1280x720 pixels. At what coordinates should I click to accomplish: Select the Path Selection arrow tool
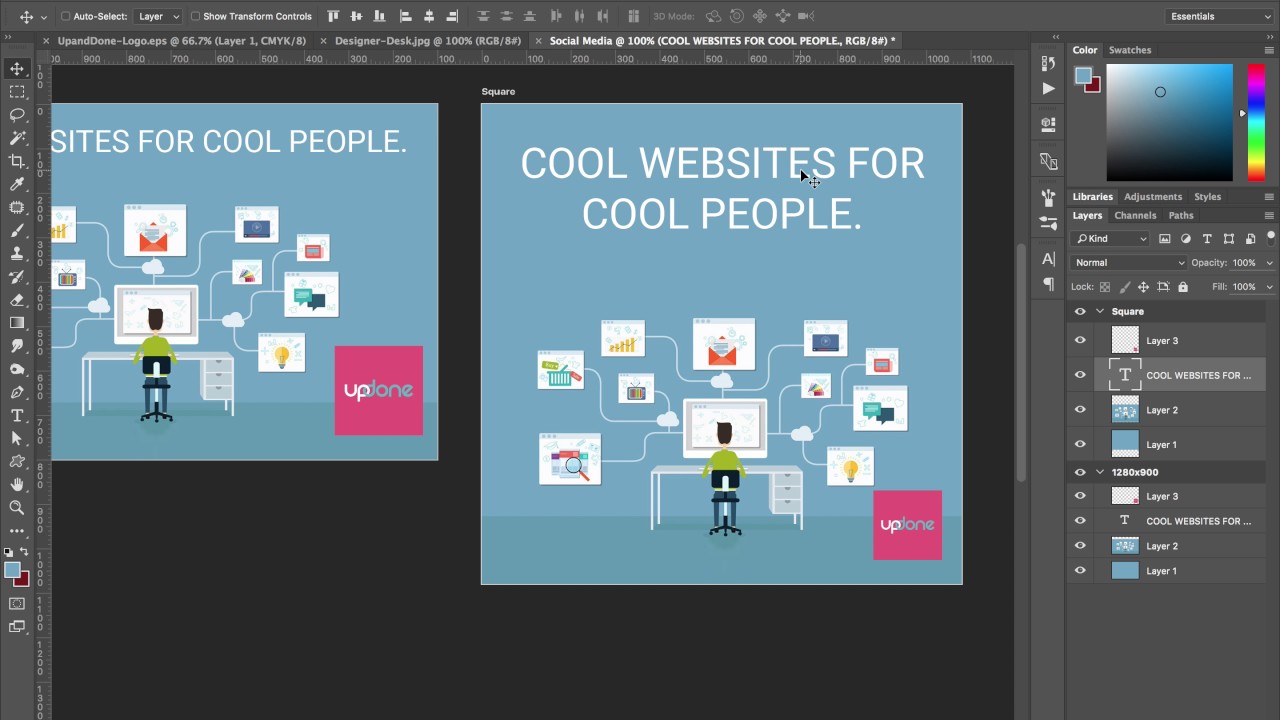coord(17,438)
